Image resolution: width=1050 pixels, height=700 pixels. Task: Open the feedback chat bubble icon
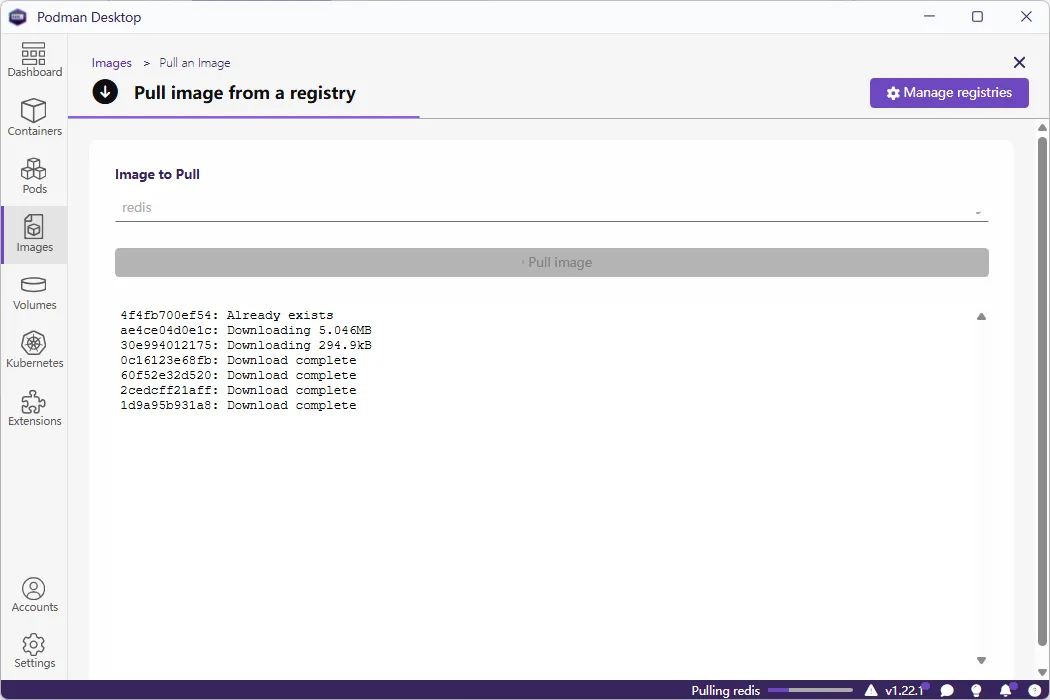(x=947, y=689)
